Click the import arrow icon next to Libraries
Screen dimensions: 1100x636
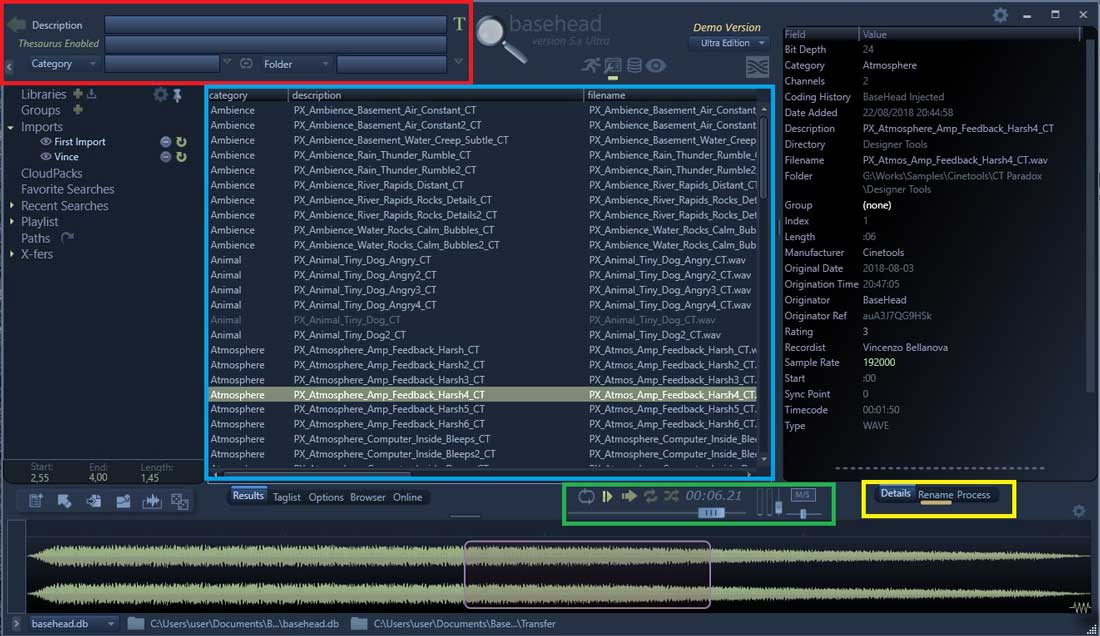(x=91, y=93)
